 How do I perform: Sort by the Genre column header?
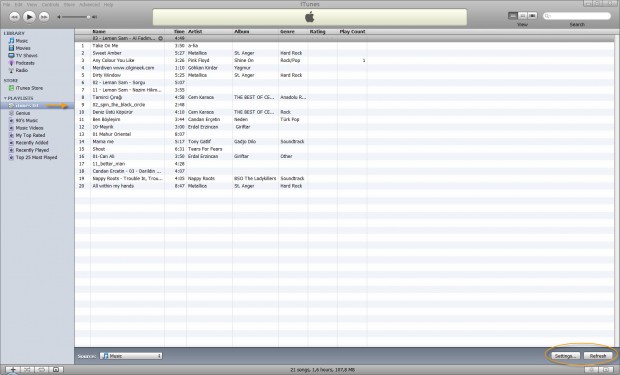293,31
